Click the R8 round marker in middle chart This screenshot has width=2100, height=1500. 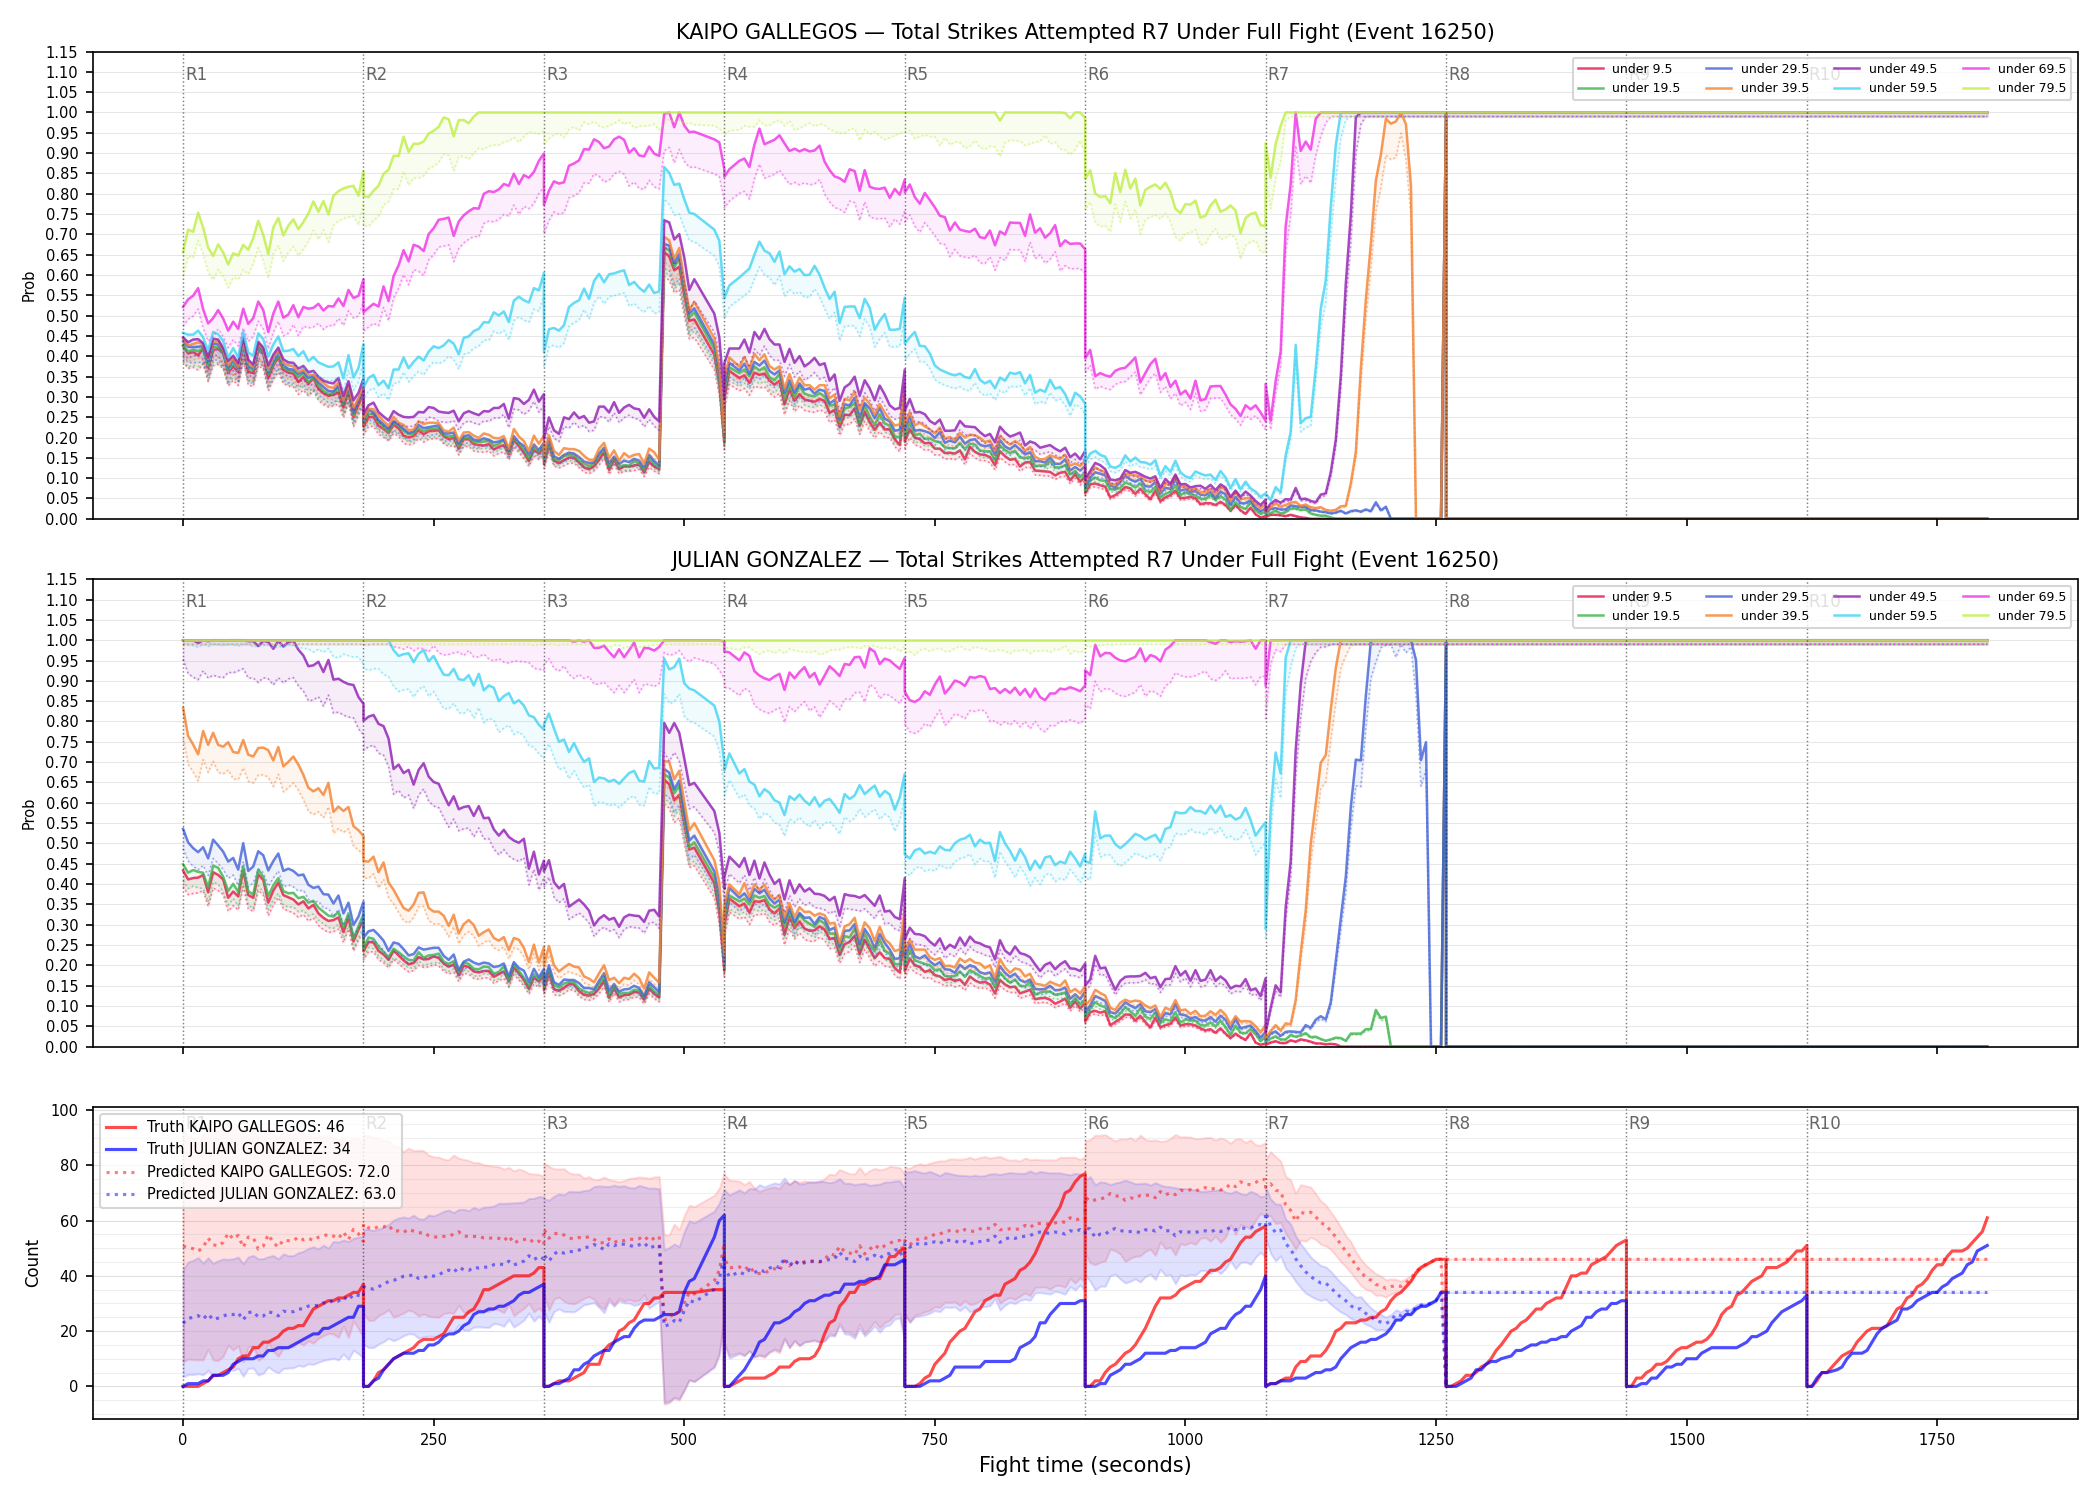1459,601
